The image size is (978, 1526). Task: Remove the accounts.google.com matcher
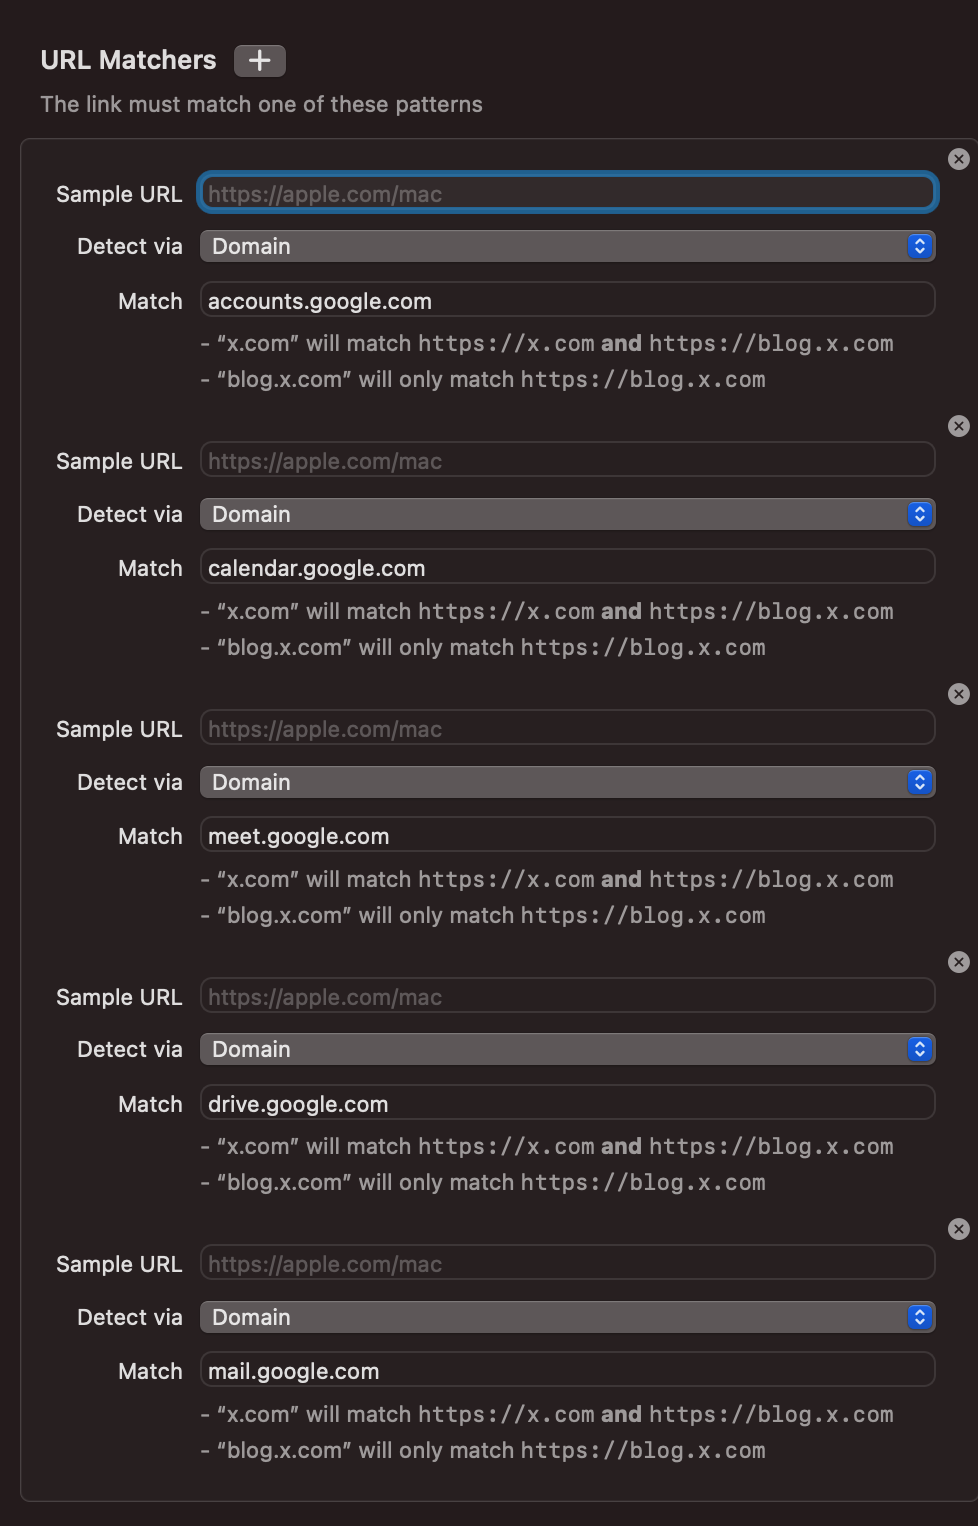click(959, 159)
